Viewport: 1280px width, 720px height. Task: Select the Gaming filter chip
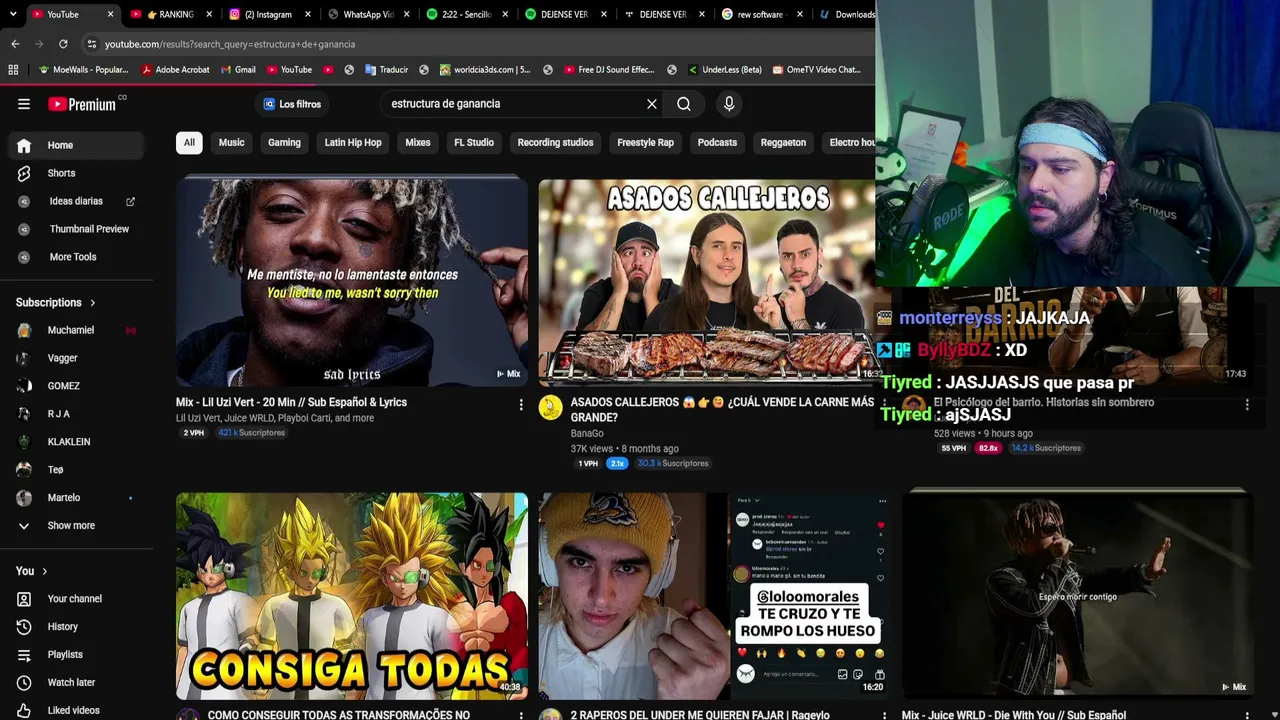[x=284, y=143]
